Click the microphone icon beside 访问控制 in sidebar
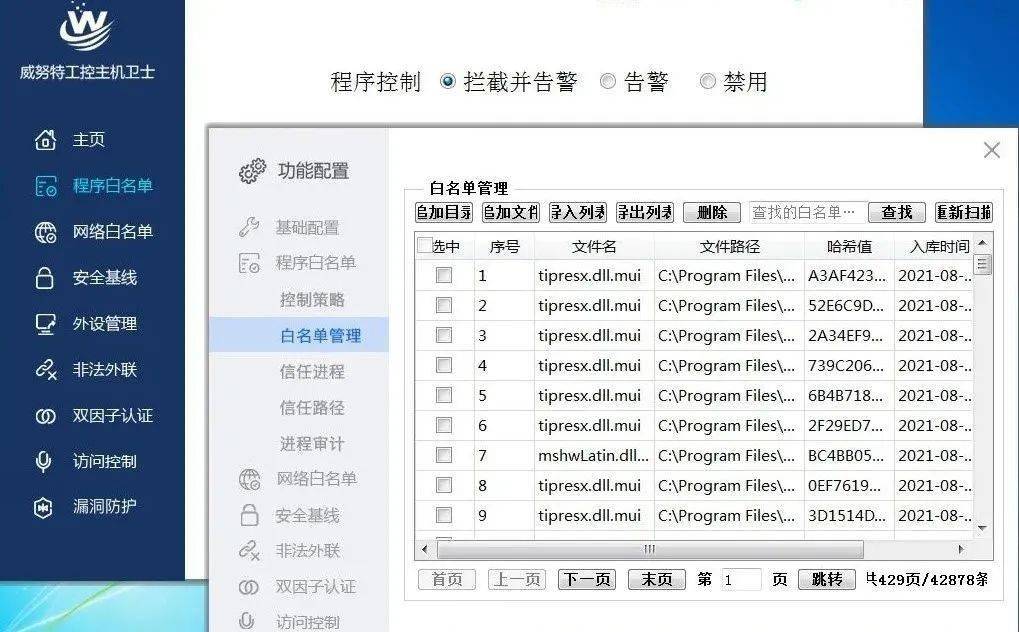1019x632 pixels. (43, 461)
